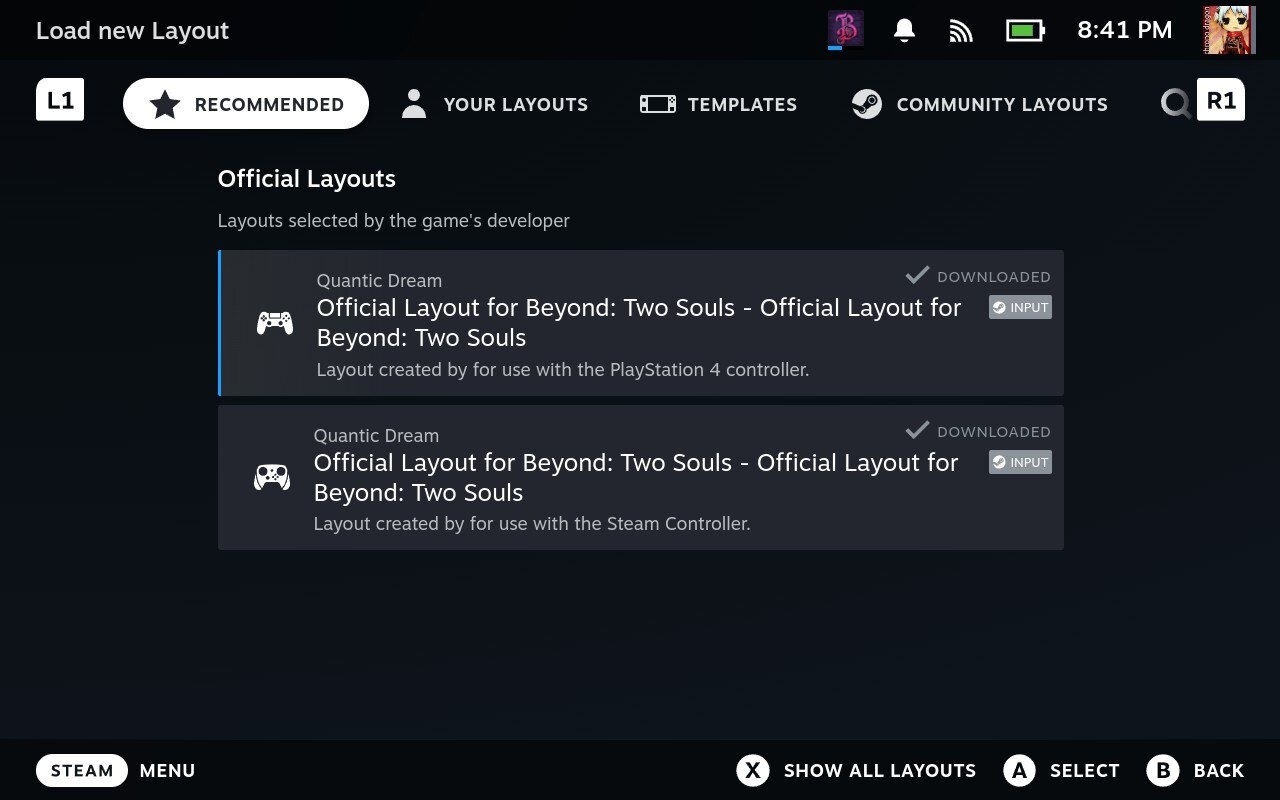This screenshot has width=1280, height=800.
Task: Select the PlayStation 4 controller official layout
Action: point(641,323)
